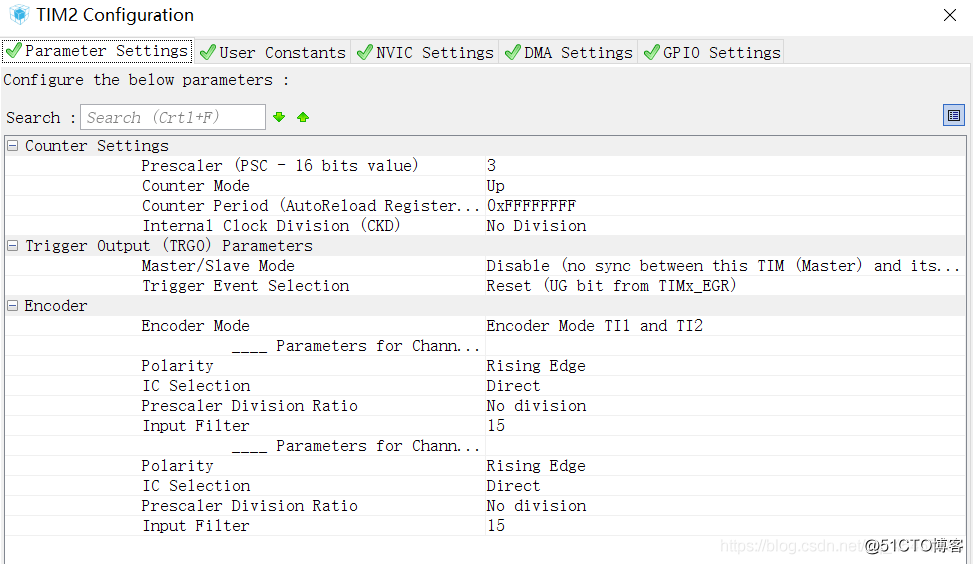Go to the DMA Settings tab
Image resolution: width=973 pixels, height=564 pixels.
(569, 52)
